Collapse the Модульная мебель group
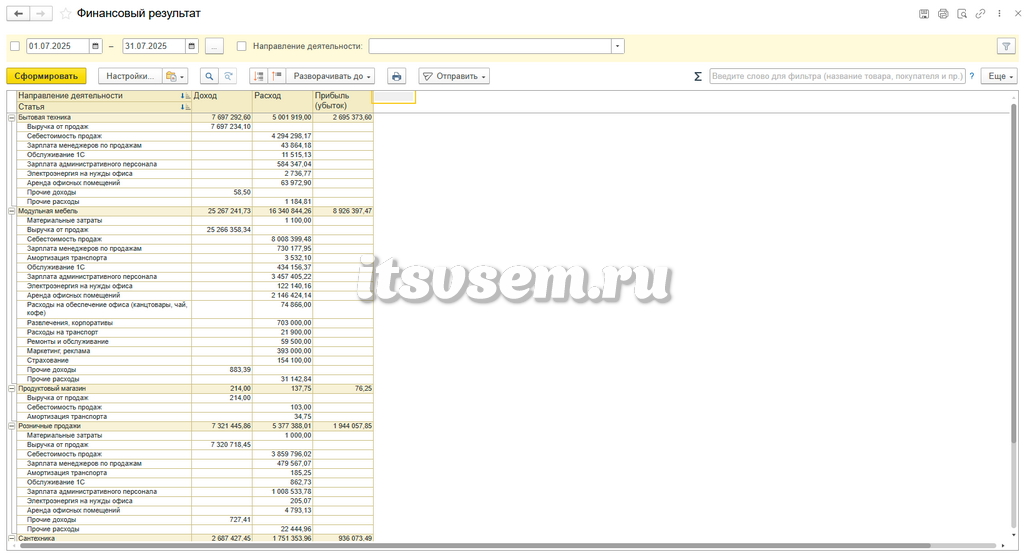Image resolution: width=1024 pixels, height=554 pixels. point(11,211)
